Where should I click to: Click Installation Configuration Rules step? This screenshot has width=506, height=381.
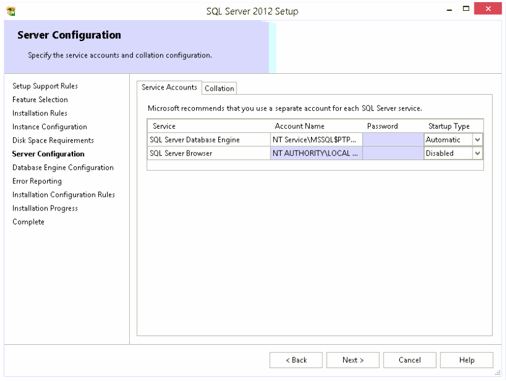pyautogui.click(x=64, y=195)
